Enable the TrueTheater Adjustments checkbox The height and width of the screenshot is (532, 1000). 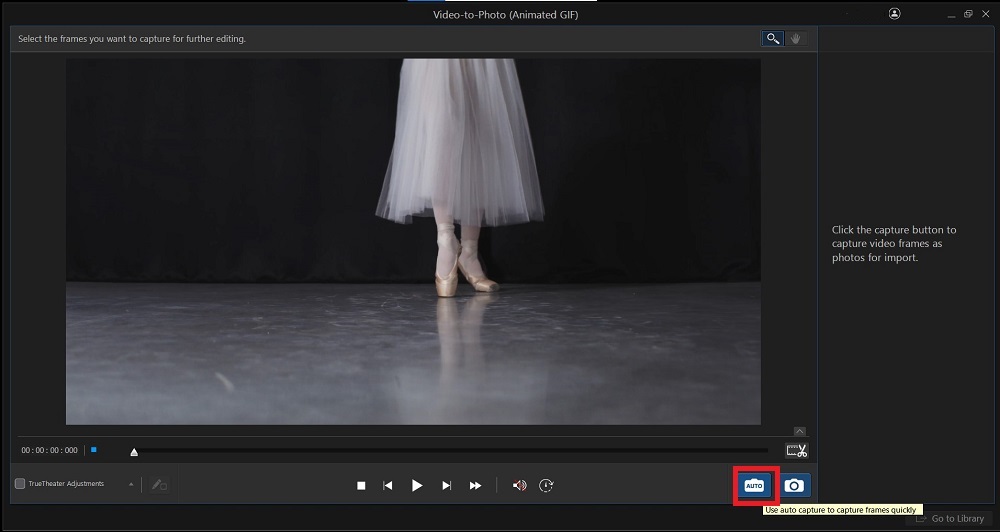coord(20,484)
